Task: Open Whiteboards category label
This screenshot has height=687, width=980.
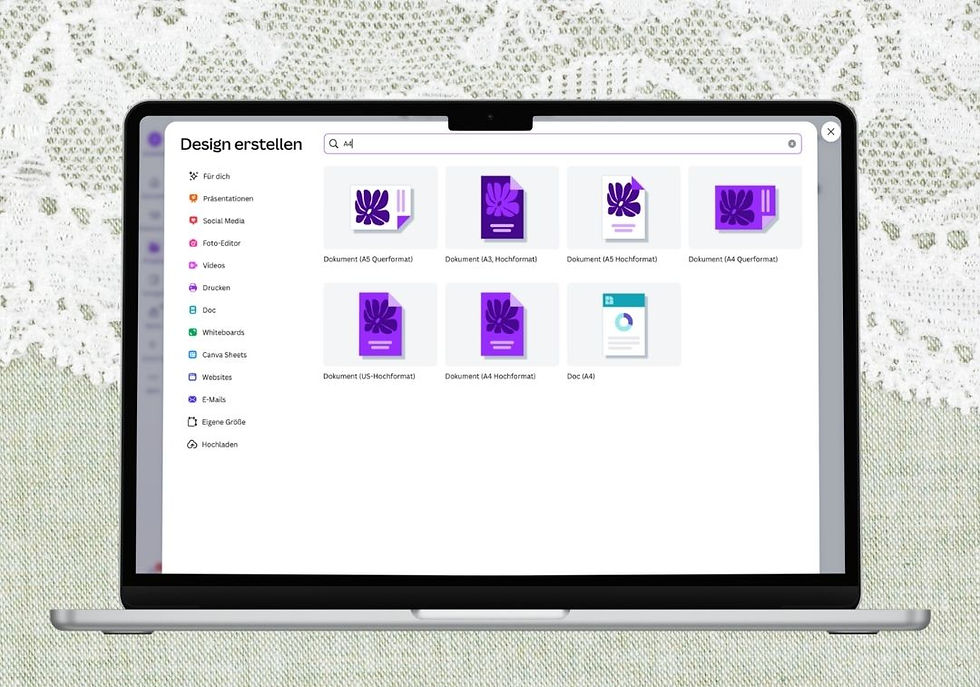Action: tap(223, 332)
